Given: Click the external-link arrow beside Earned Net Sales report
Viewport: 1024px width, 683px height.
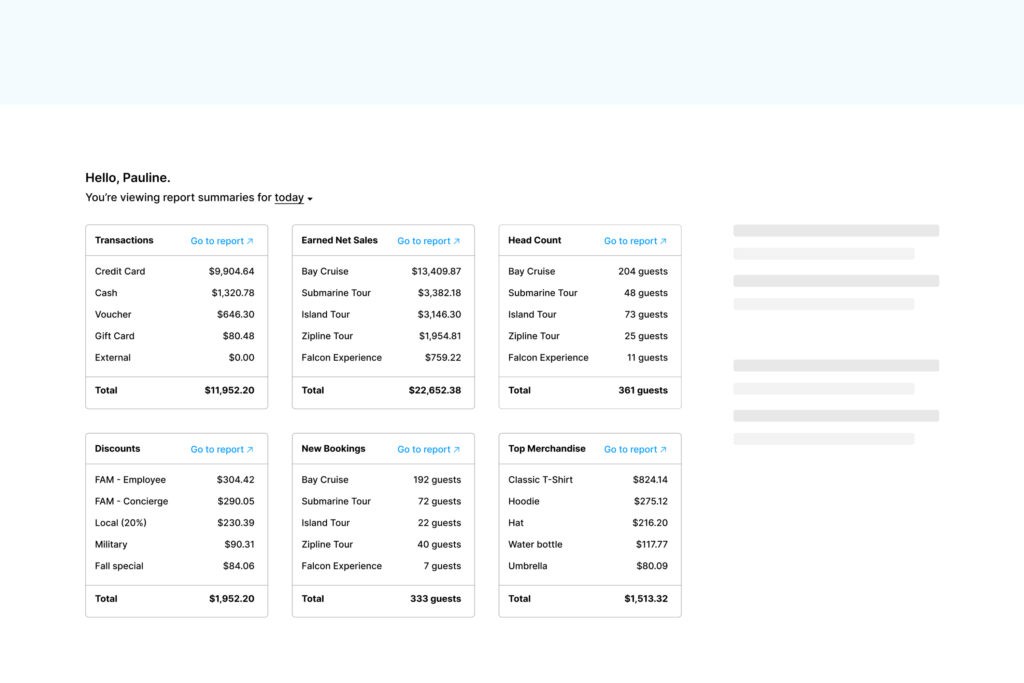Looking at the screenshot, I should [459, 240].
